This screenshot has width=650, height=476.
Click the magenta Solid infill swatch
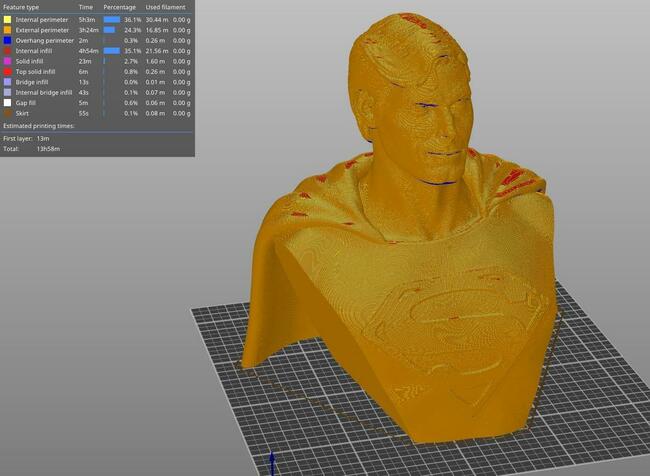coord(7,61)
